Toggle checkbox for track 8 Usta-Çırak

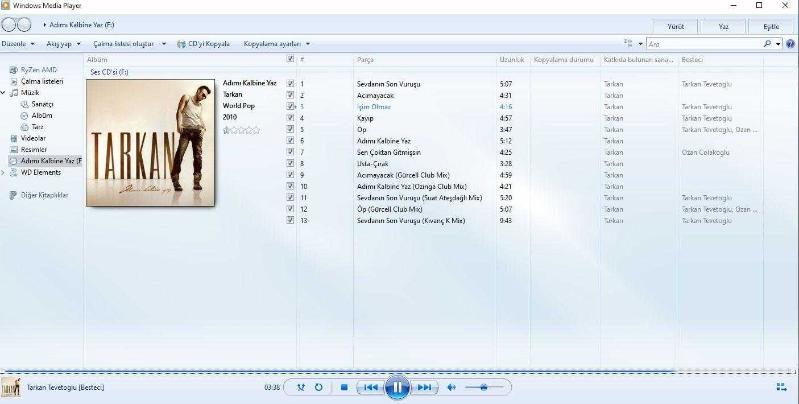click(x=290, y=164)
